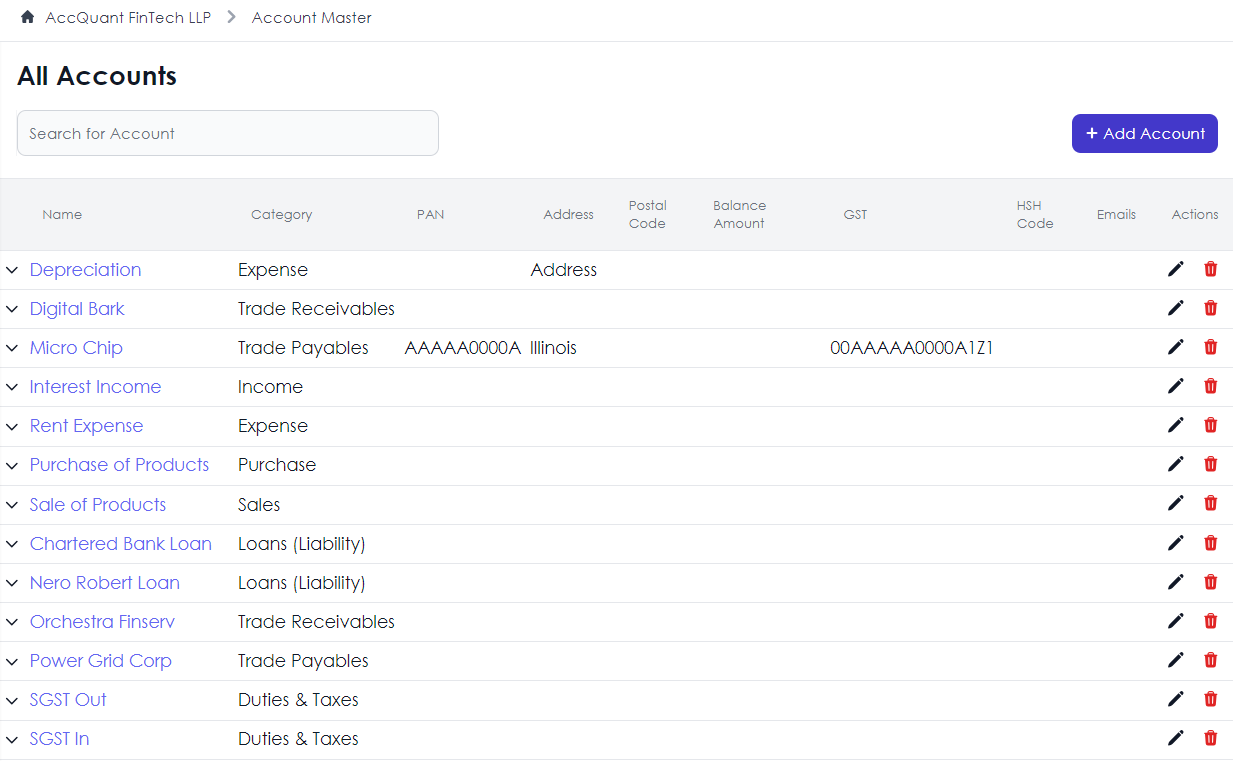Click the edit pencil for Micro Chip
The height and width of the screenshot is (761, 1233).
(1175, 346)
